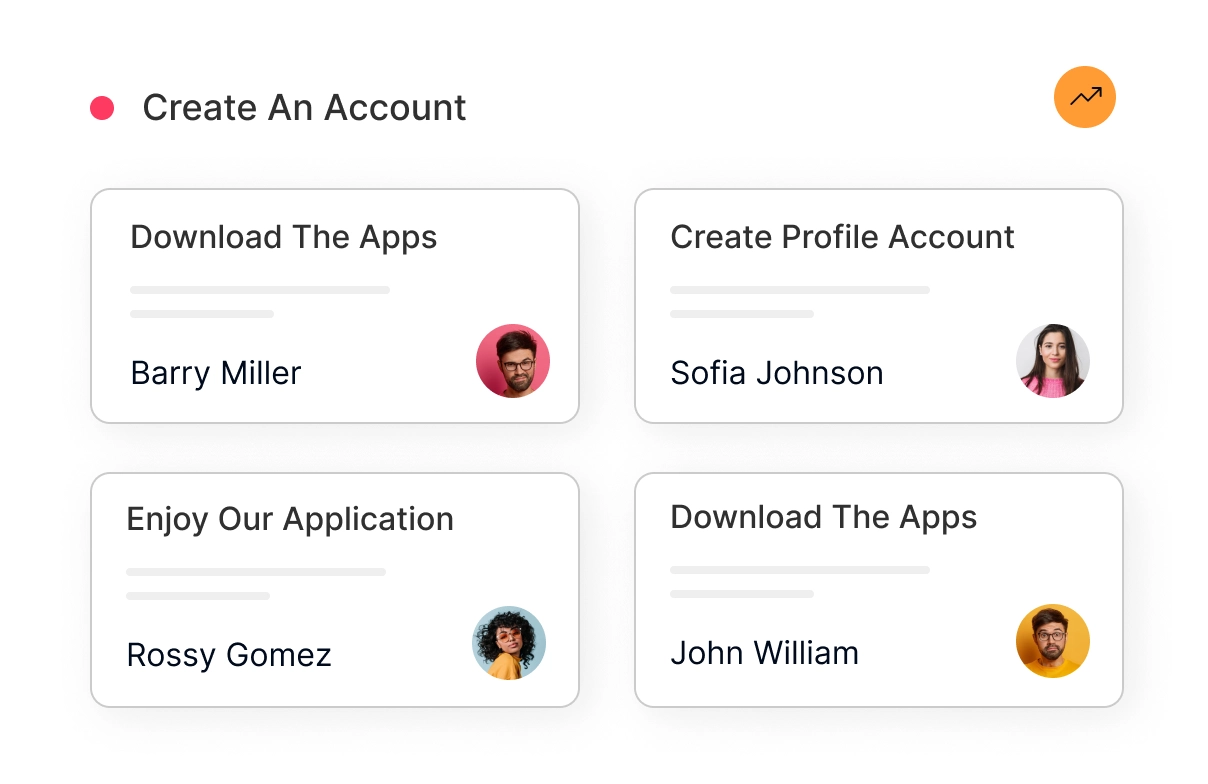Open Rossy Gomez's avatar photo
The image size is (1208, 784).
(509, 643)
